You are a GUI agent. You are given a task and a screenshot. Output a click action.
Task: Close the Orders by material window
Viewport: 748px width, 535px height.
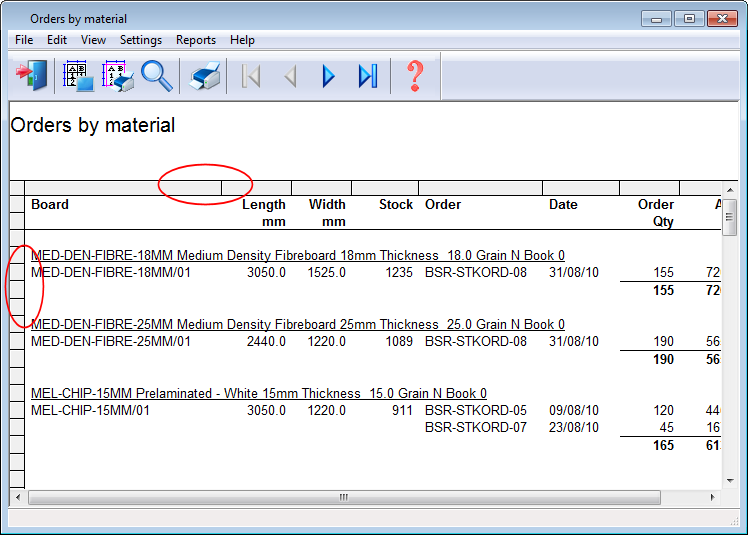click(722, 19)
